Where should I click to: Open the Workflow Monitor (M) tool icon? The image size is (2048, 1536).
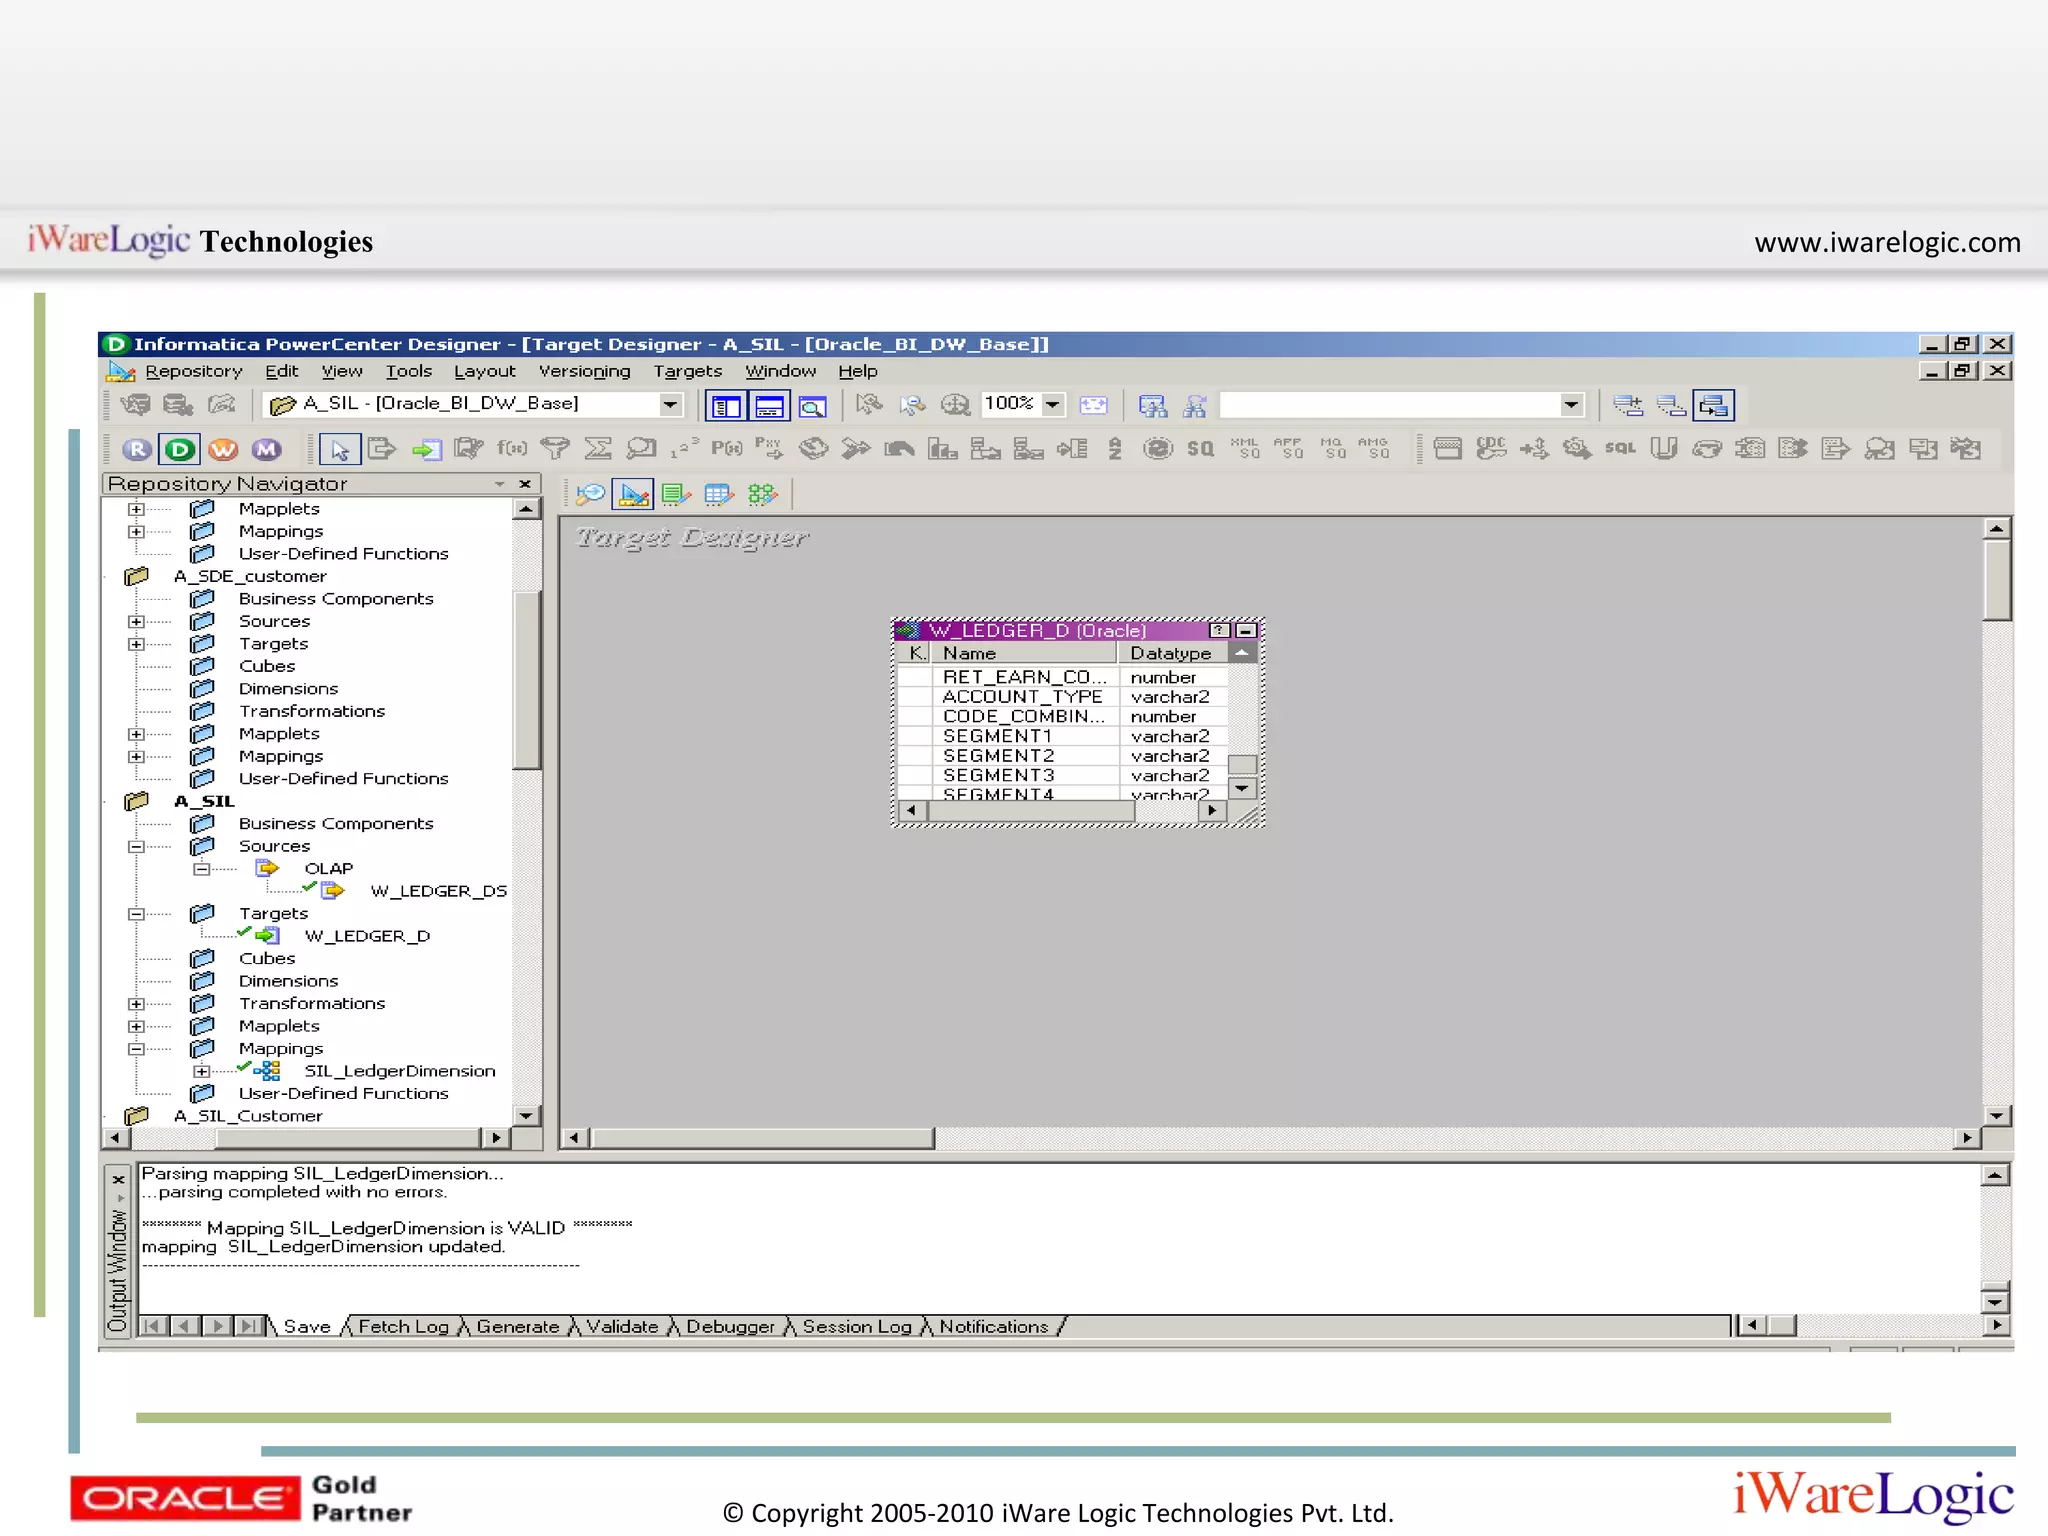click(x=266, y=450)
